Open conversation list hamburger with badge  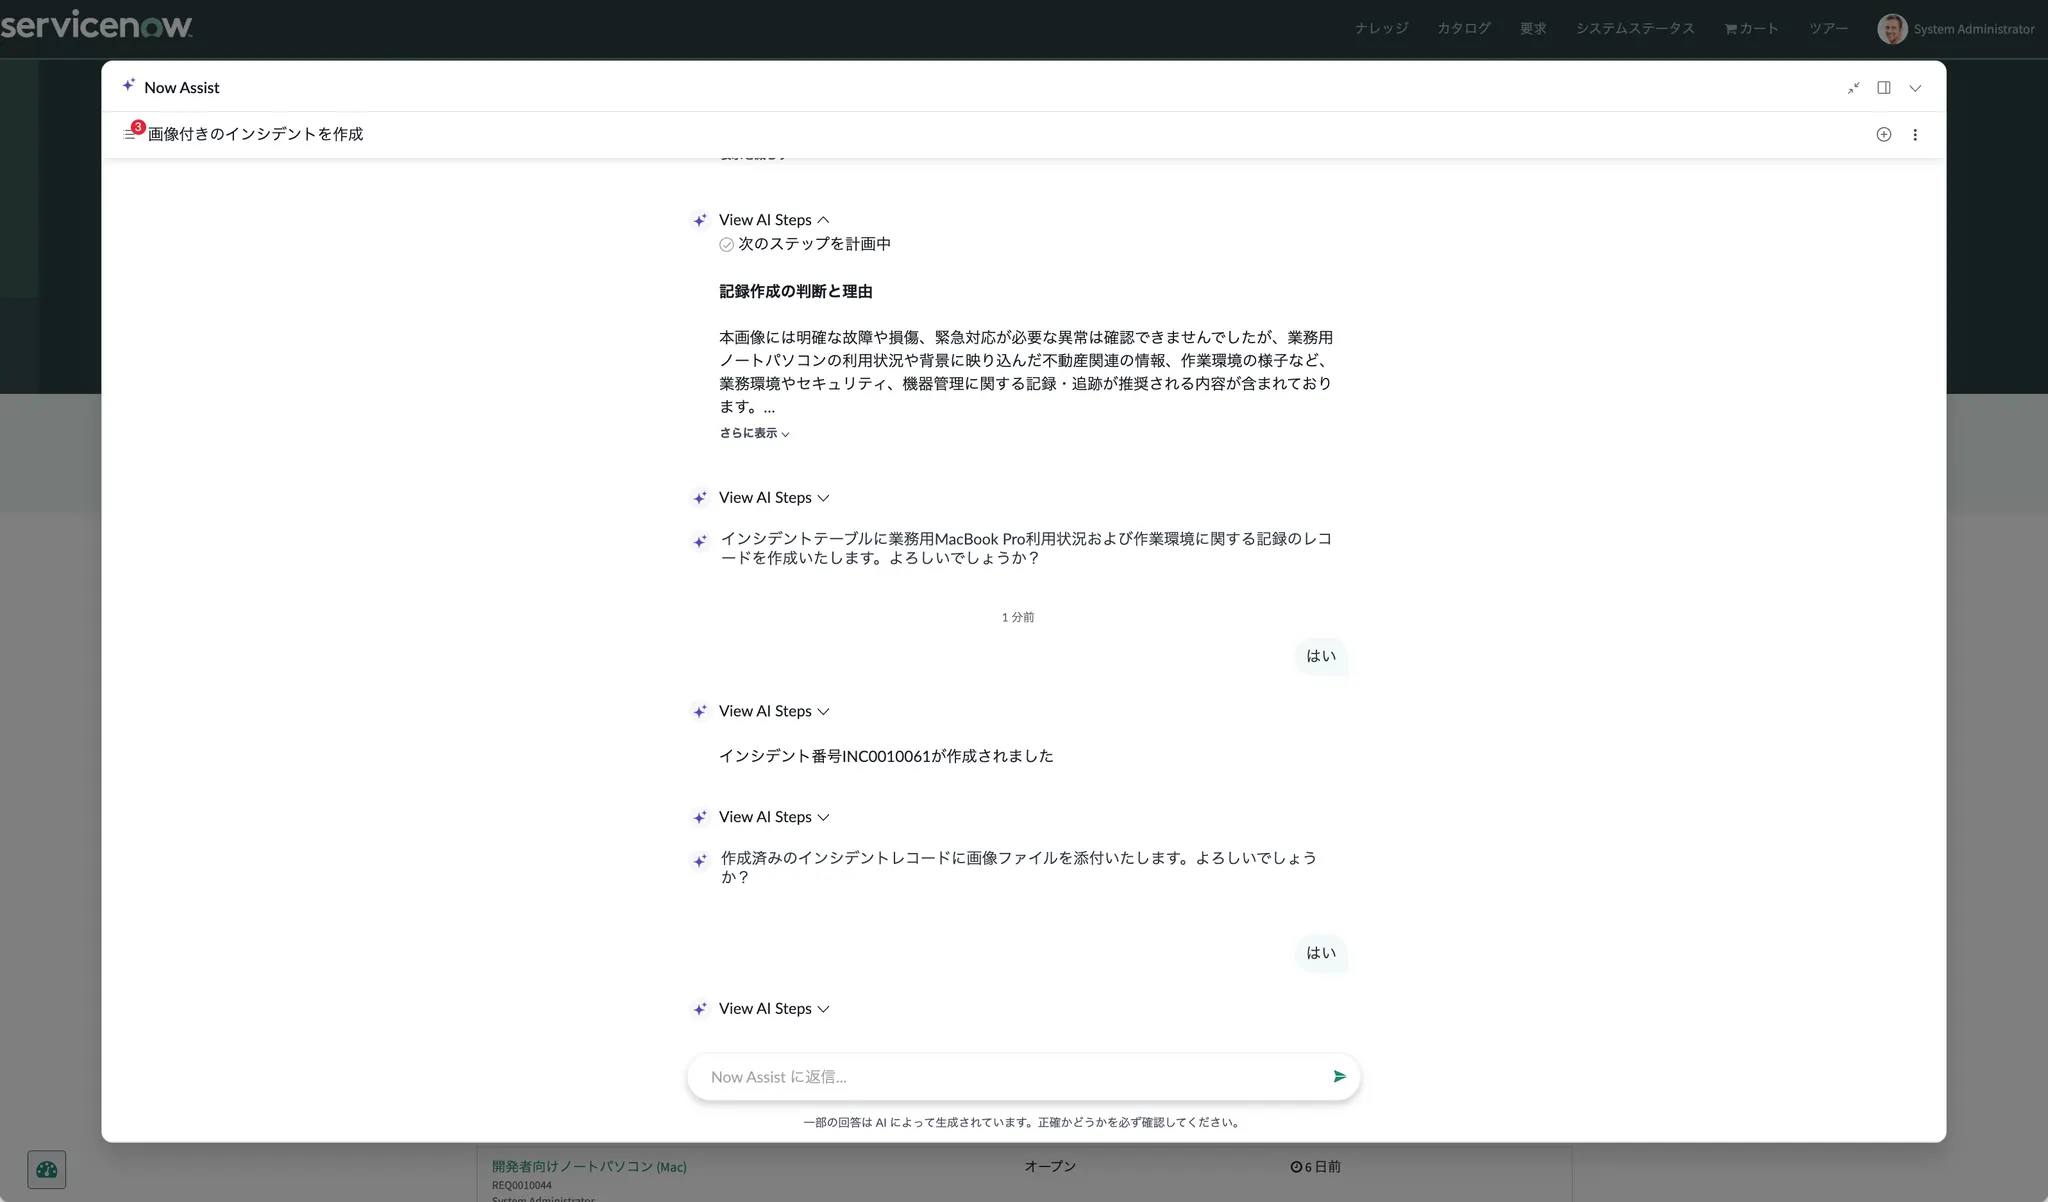(130, 134)
